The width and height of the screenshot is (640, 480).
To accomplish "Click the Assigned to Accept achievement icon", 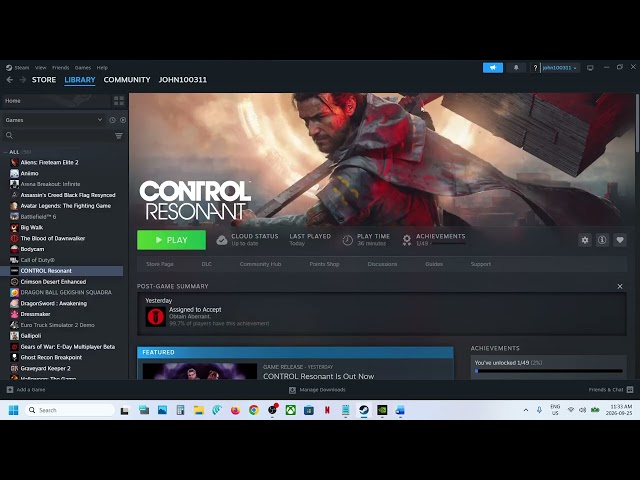I will click(156, 316).
